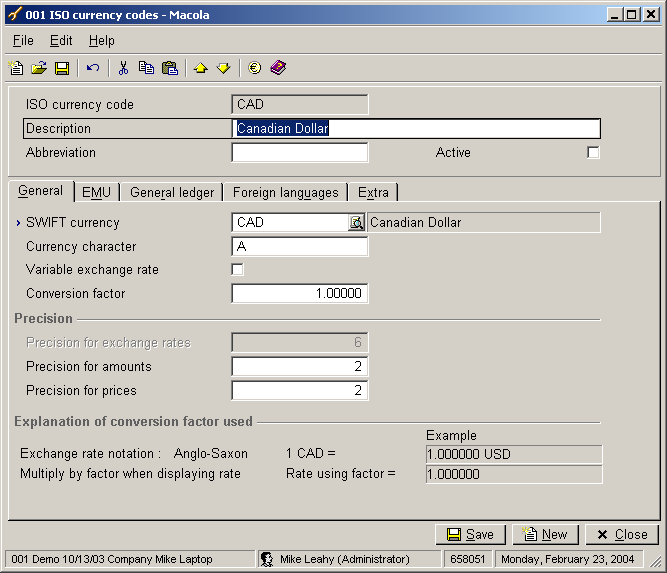Switch to the Extra tab

coord(373,192)
